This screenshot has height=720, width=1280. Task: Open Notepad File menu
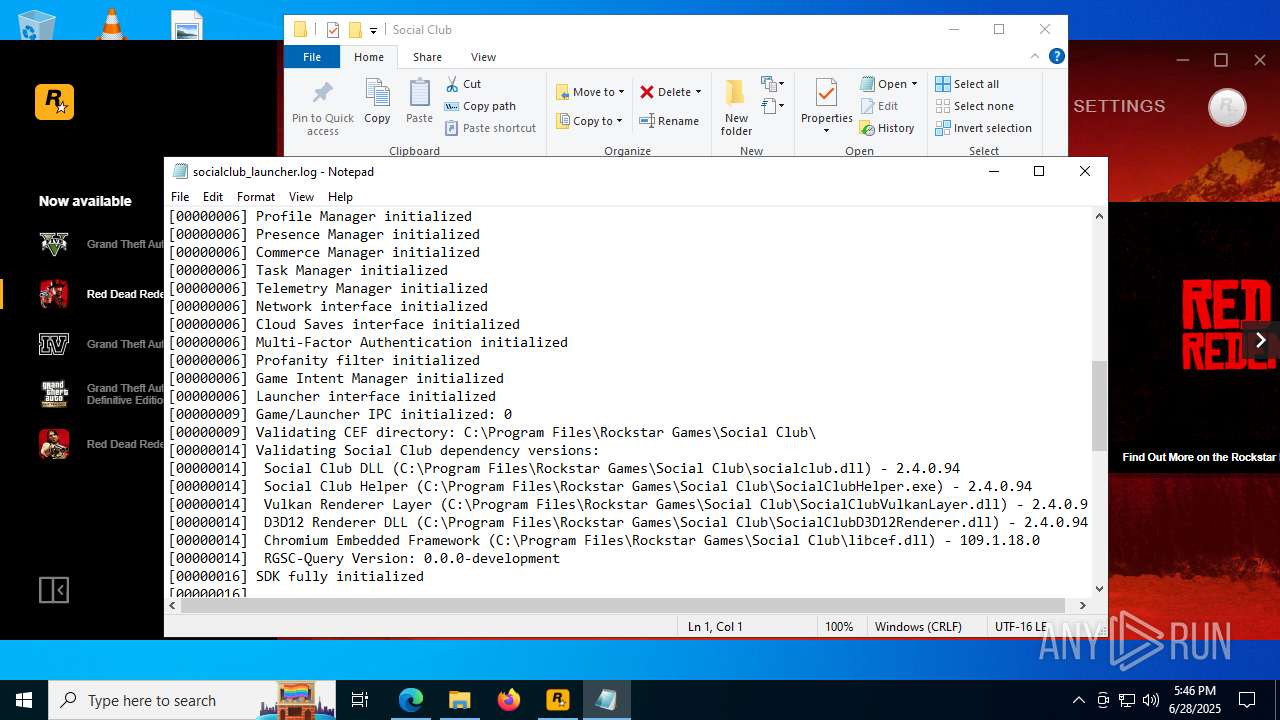click(x=180, y=197)
